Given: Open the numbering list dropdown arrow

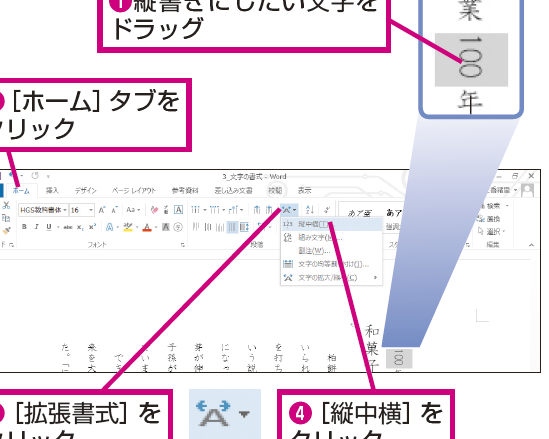Looking at the screenshot, I should coord(223,210).
